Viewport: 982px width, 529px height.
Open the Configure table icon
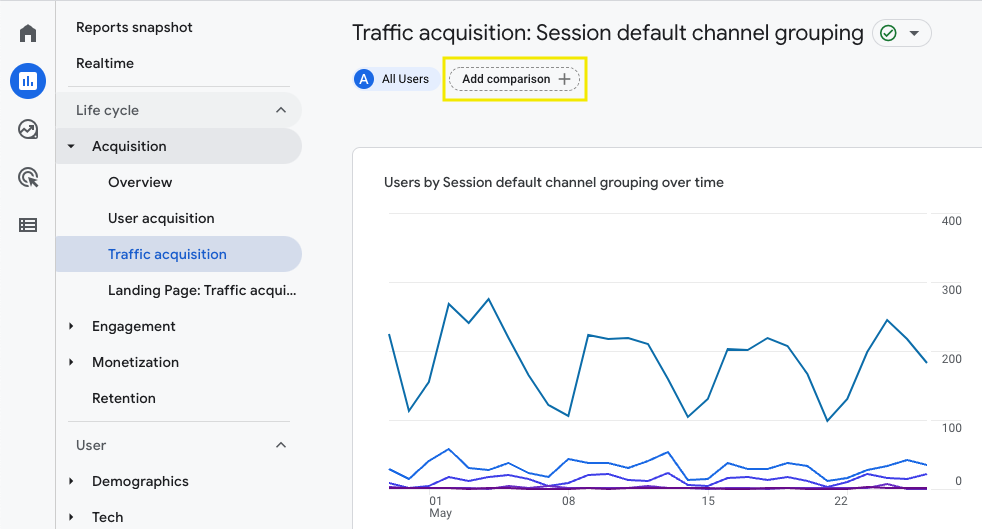pos(28,225)
